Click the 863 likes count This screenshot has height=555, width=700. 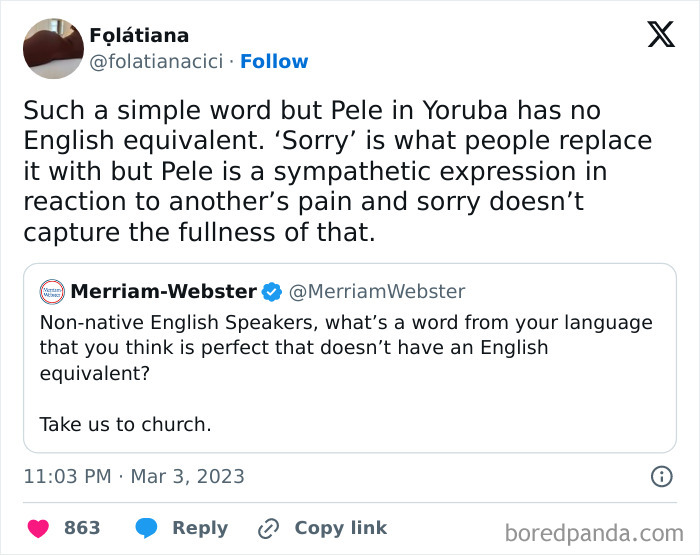click(x=82, y=528)
